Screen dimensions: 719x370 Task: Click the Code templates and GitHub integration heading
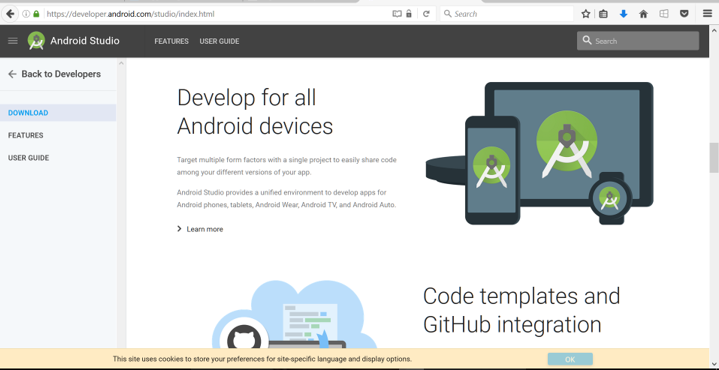click(521, 310)
